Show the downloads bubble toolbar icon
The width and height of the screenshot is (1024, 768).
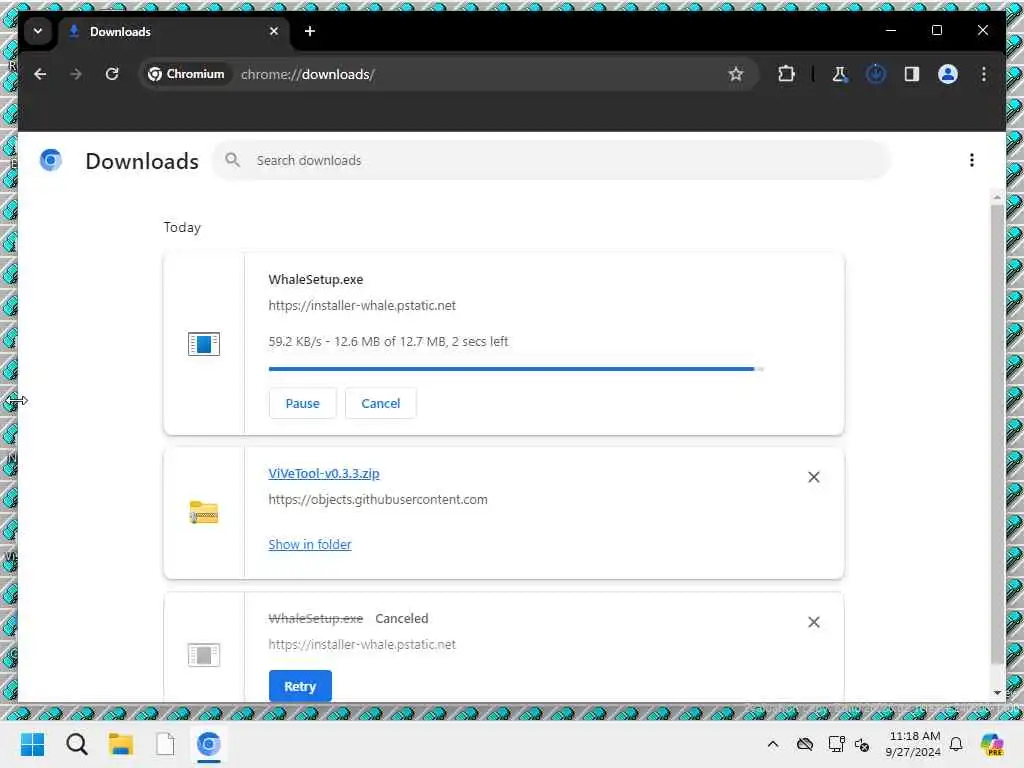(x=876, y=74)
